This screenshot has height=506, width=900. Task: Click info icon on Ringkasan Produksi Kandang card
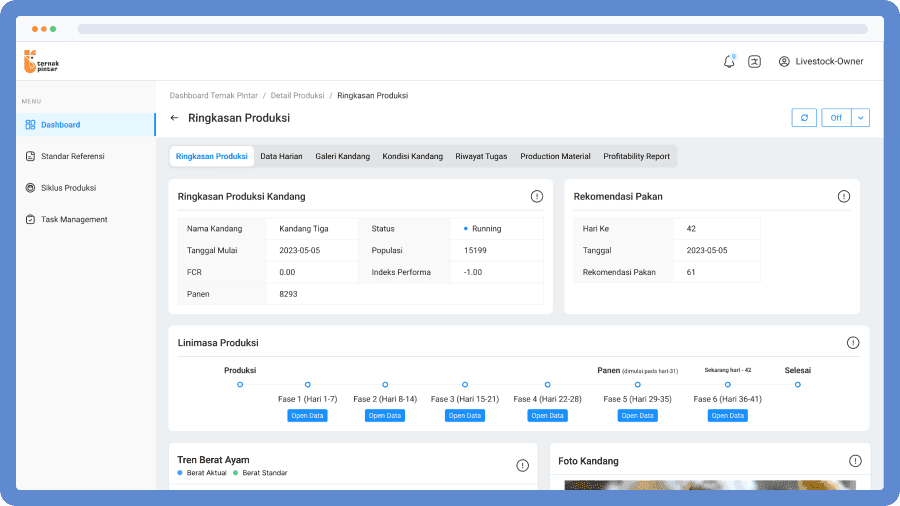point(537,196)
